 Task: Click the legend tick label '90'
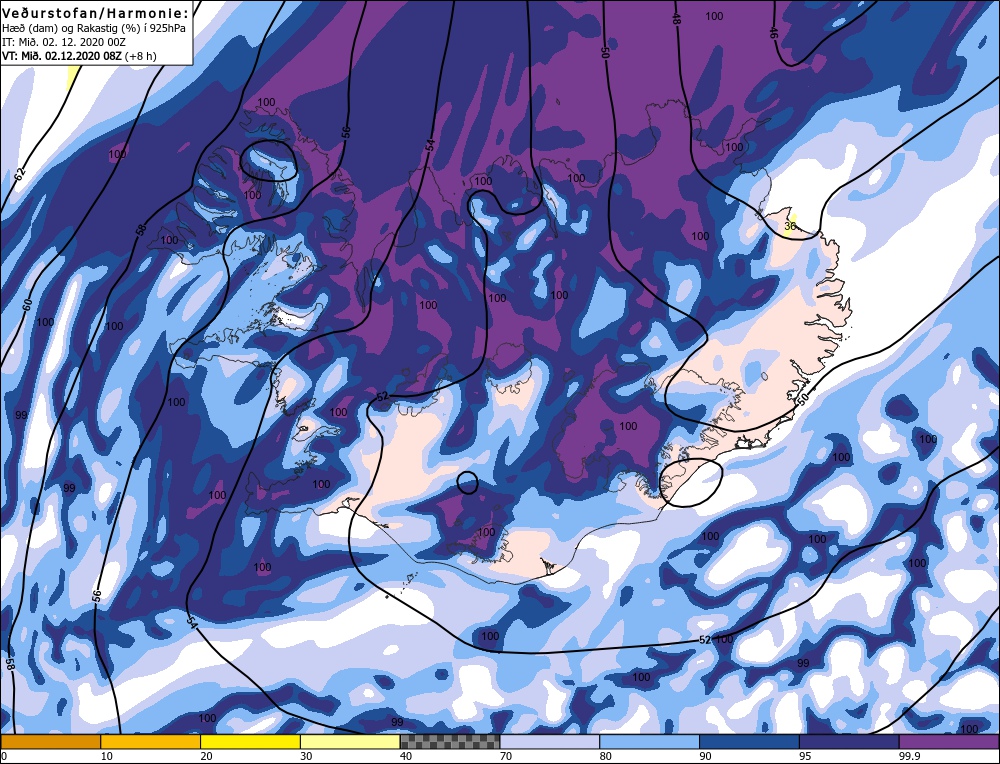[705, 756]
